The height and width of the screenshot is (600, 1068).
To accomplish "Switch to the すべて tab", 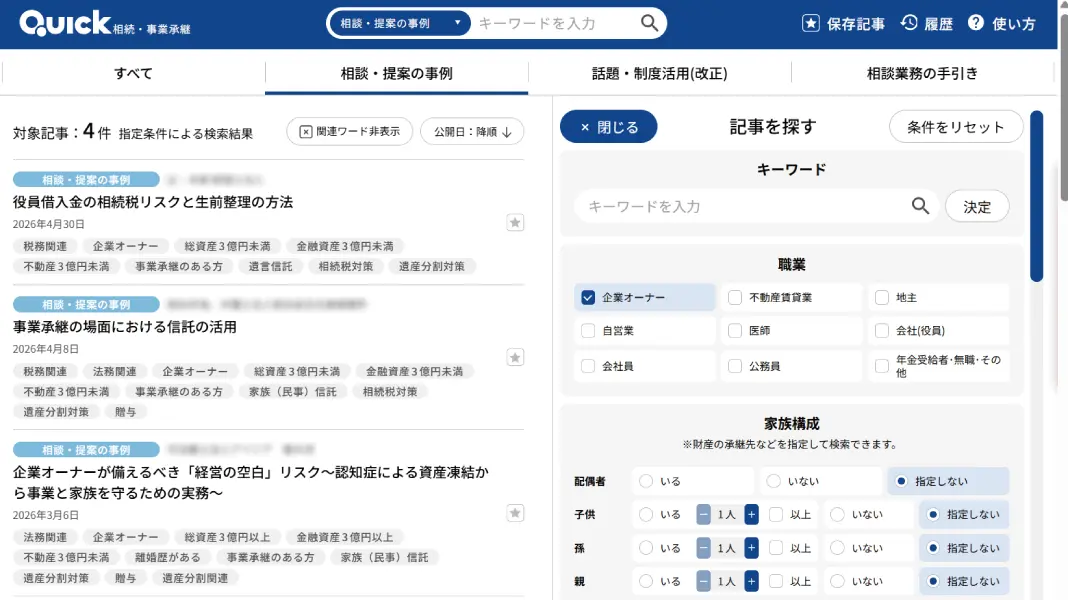I will pyautogui.click(x=133, y=74).
